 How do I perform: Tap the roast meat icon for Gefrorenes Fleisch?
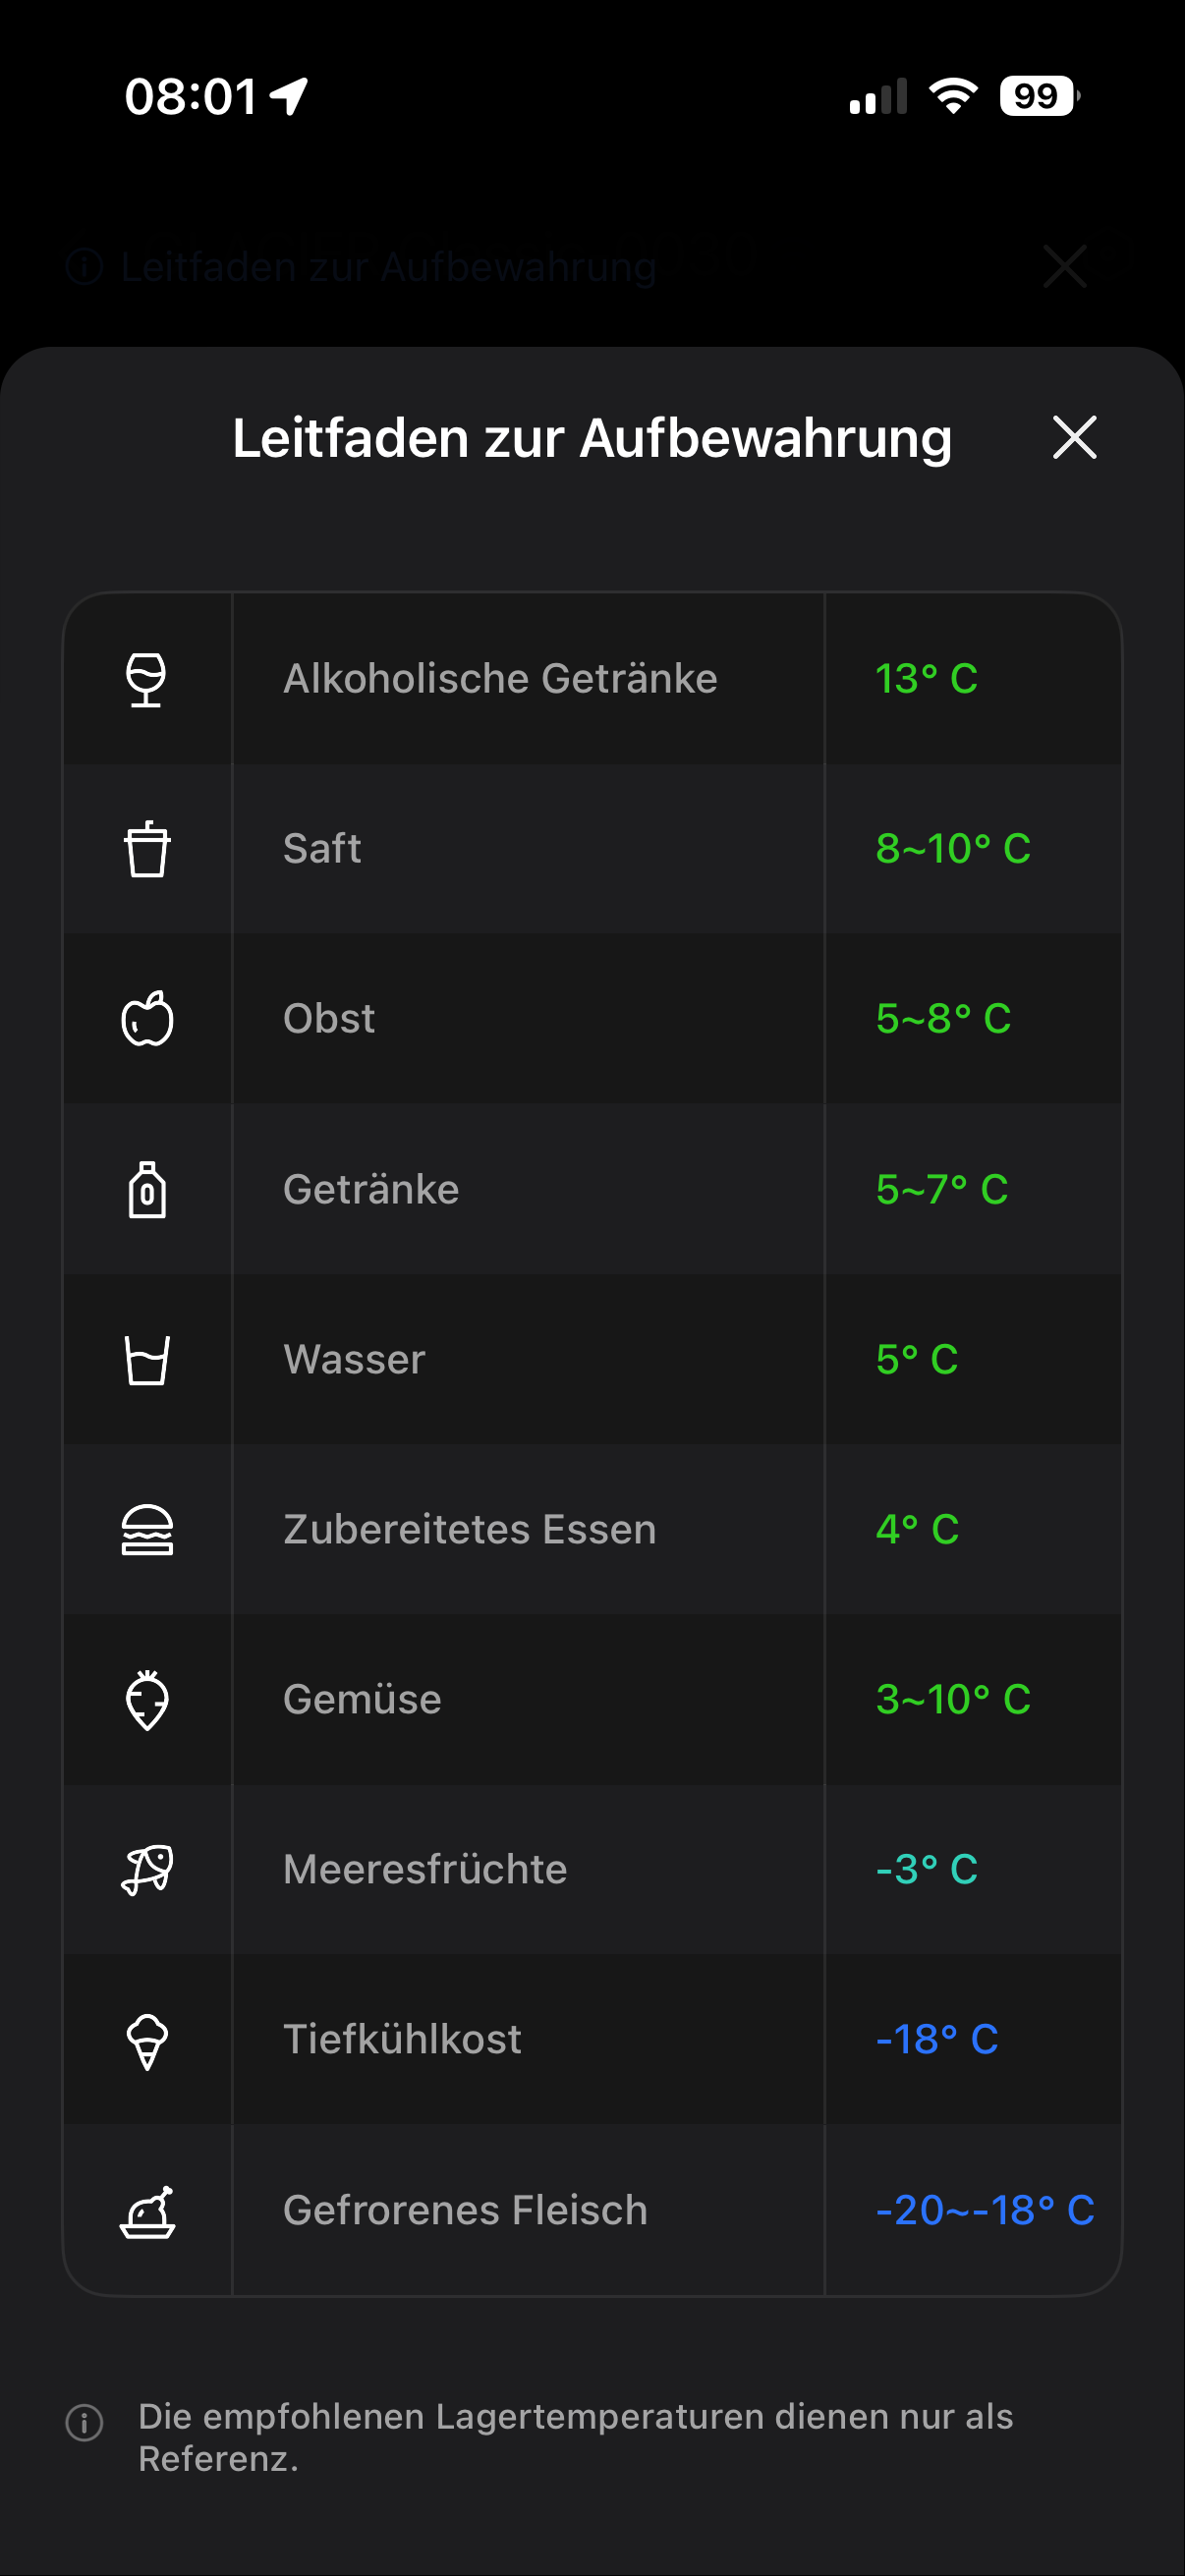click(147, 2211)
